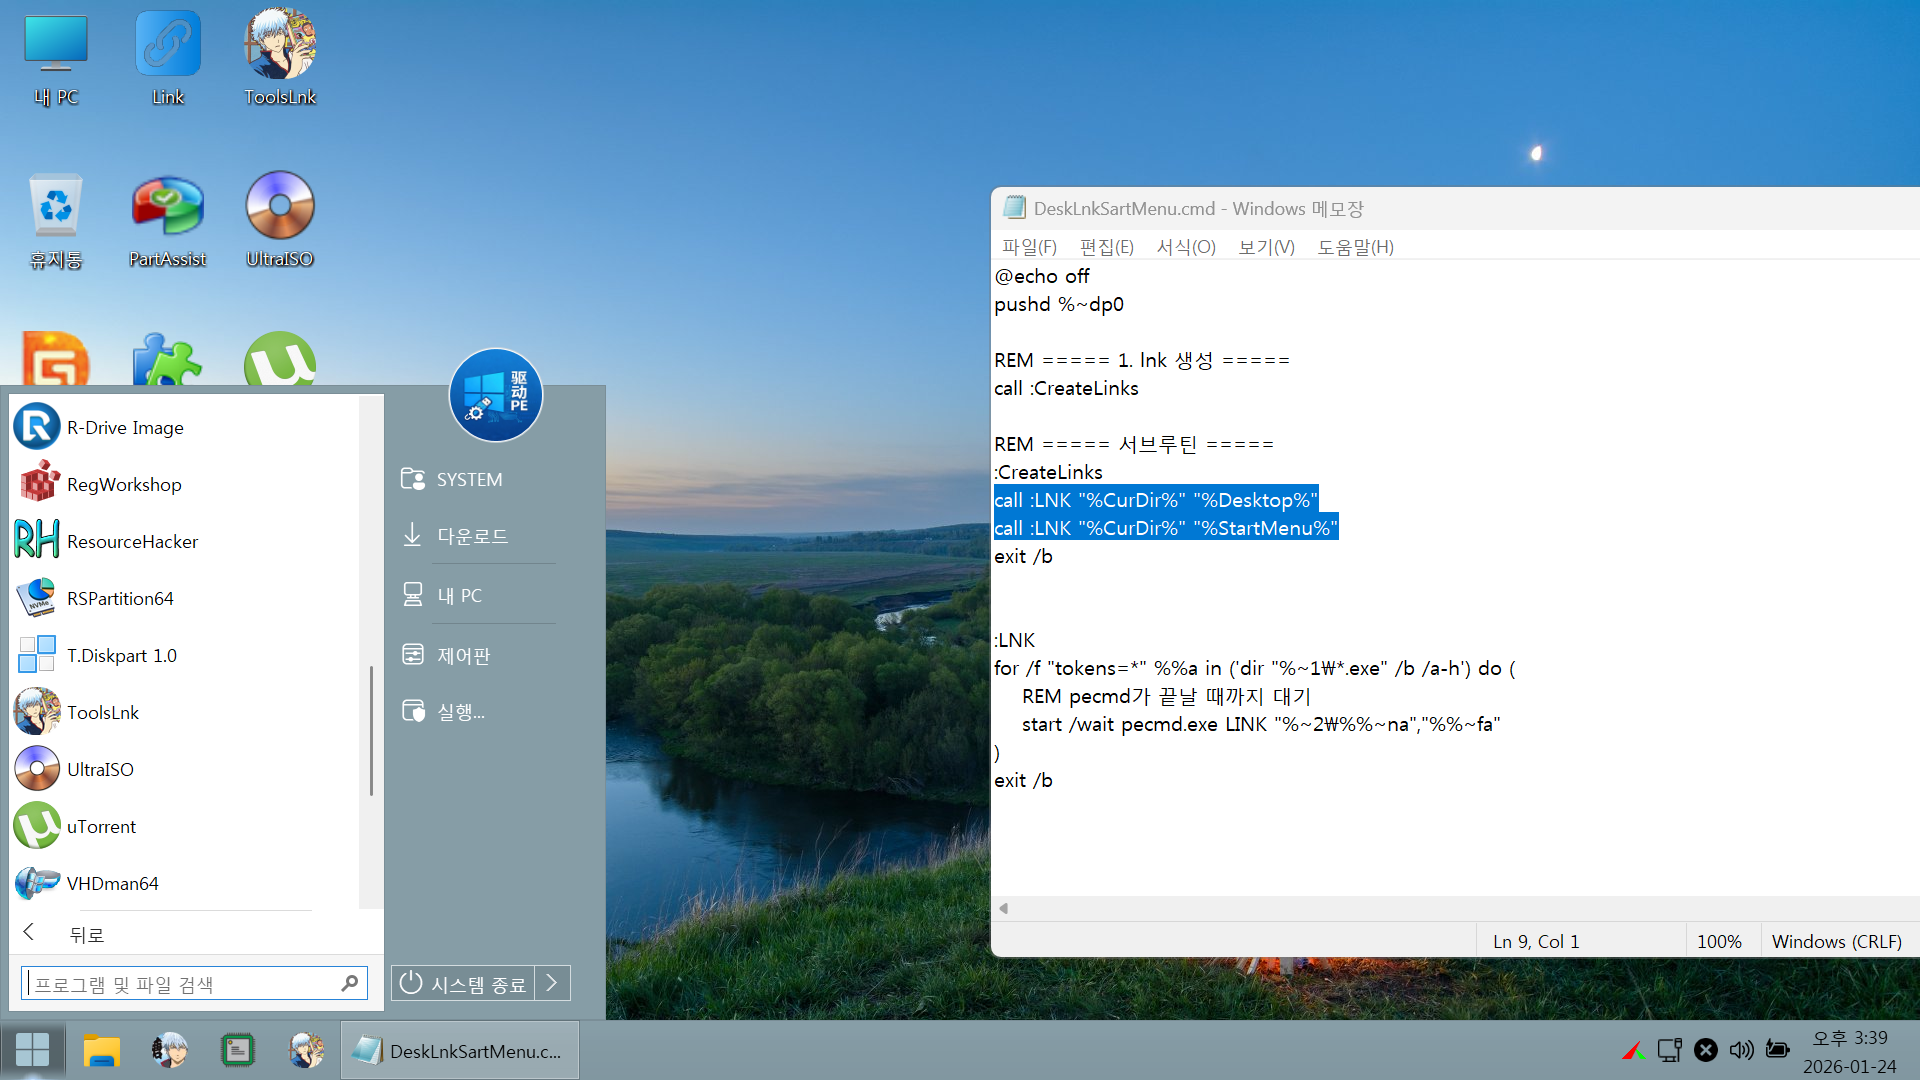Start uTorrent from the program list

[x=101, y=826]
